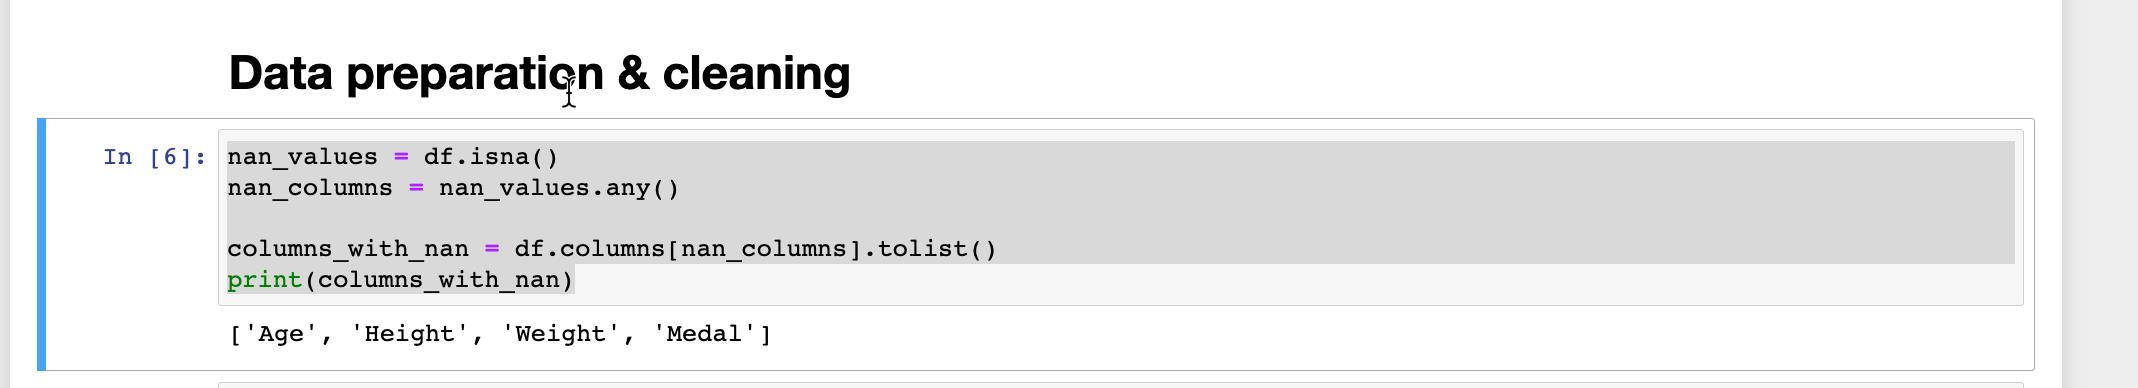Click the columns_with_nan variable being assigned

pos(348,249)
